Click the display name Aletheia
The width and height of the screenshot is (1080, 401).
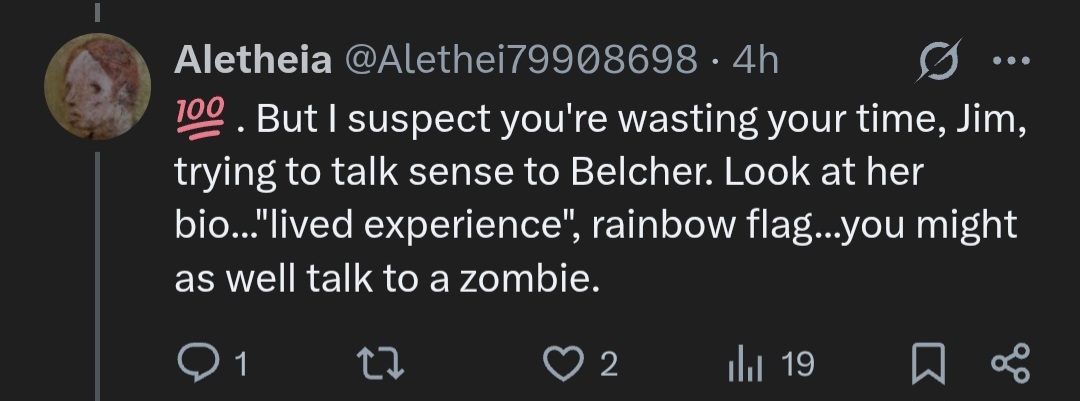(x=253, y=62)
